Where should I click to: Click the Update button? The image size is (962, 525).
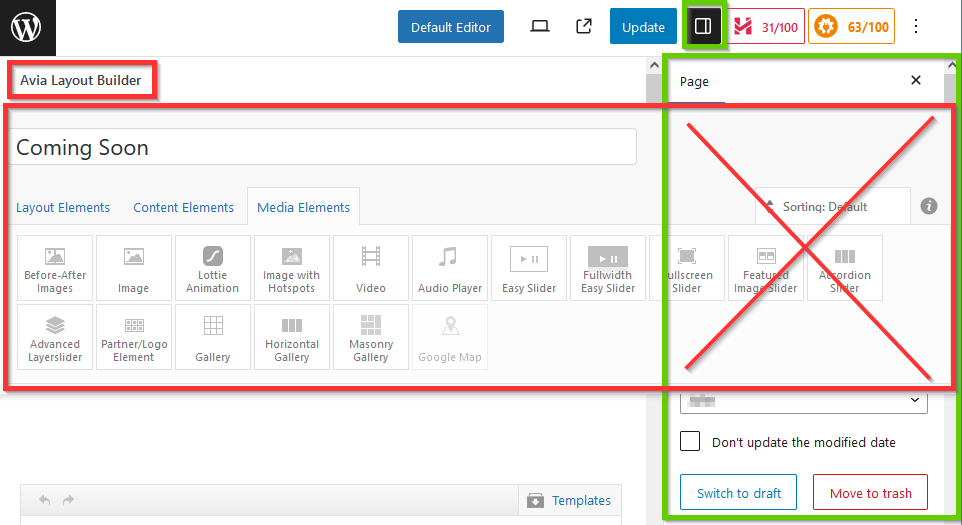[x=643, y=27]
